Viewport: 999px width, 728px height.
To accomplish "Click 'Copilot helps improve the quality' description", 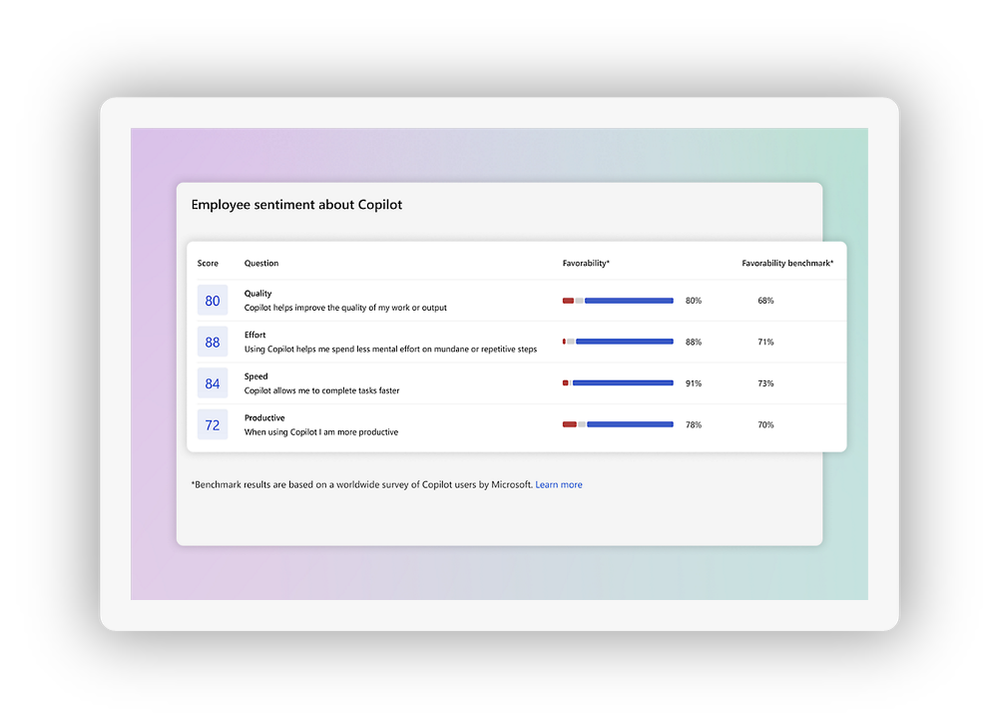I will click(x=345, y=308).
